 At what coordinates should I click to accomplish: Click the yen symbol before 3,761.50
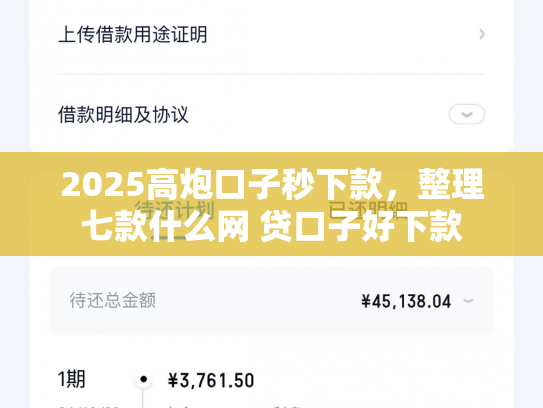tap(173, 380)
